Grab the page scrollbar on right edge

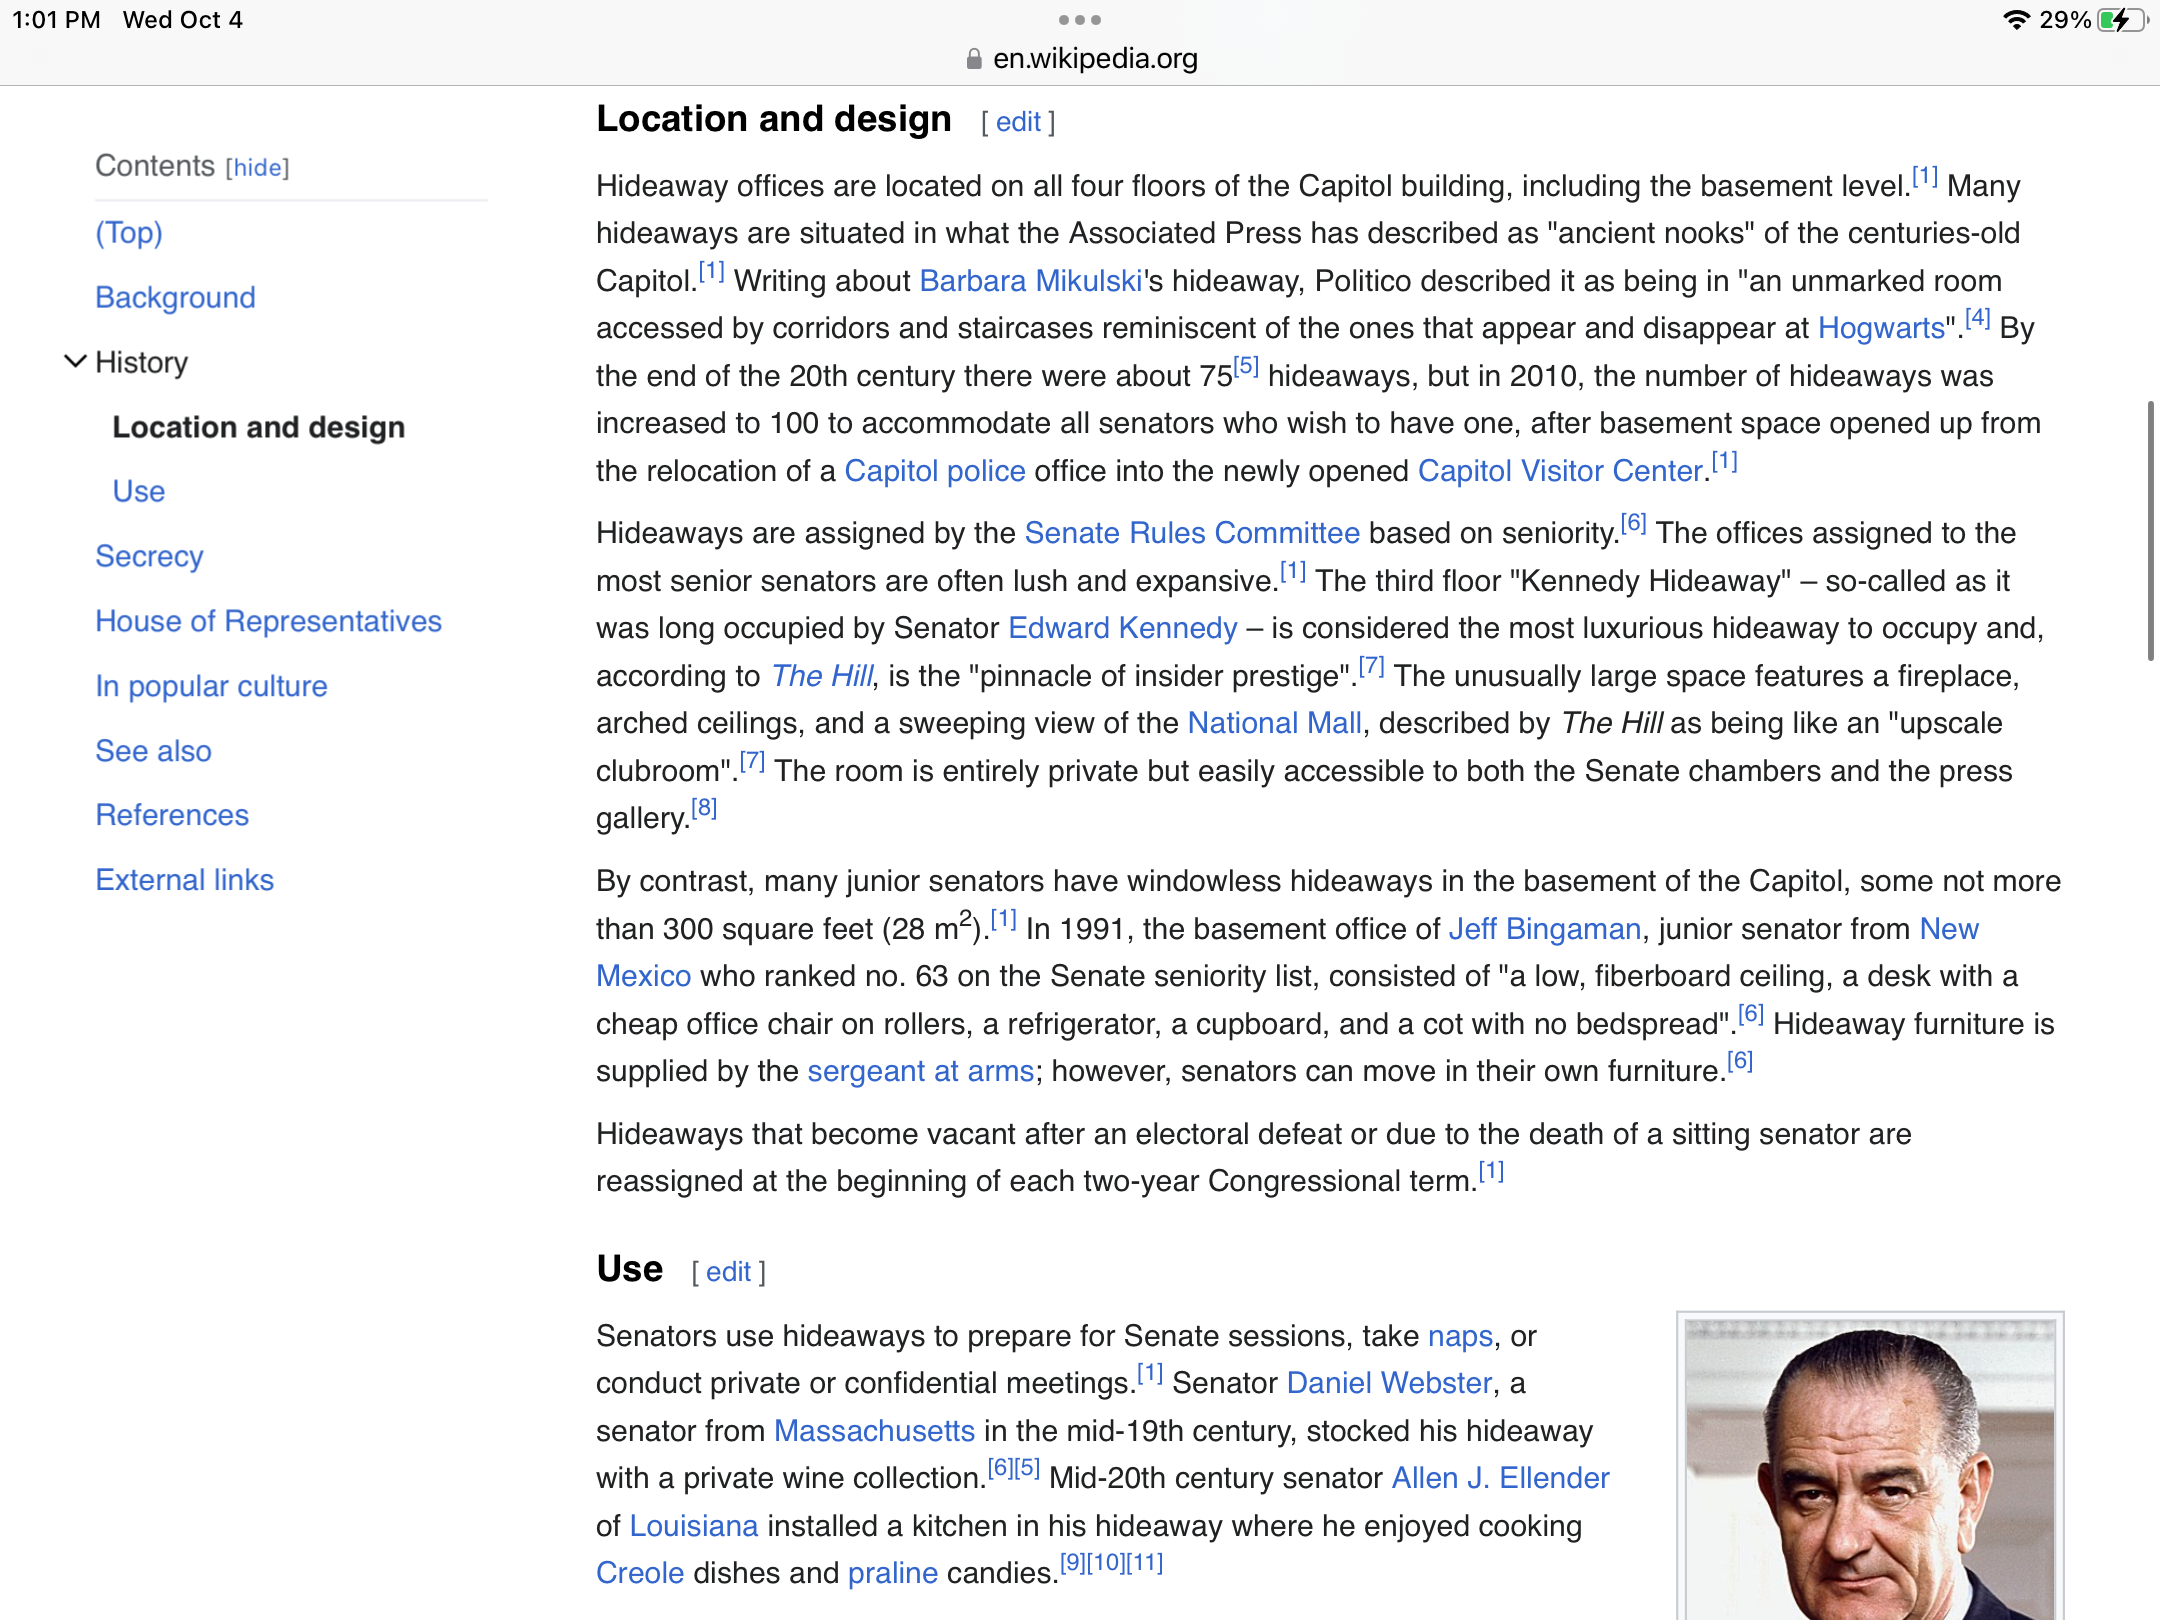point(2151,530)
